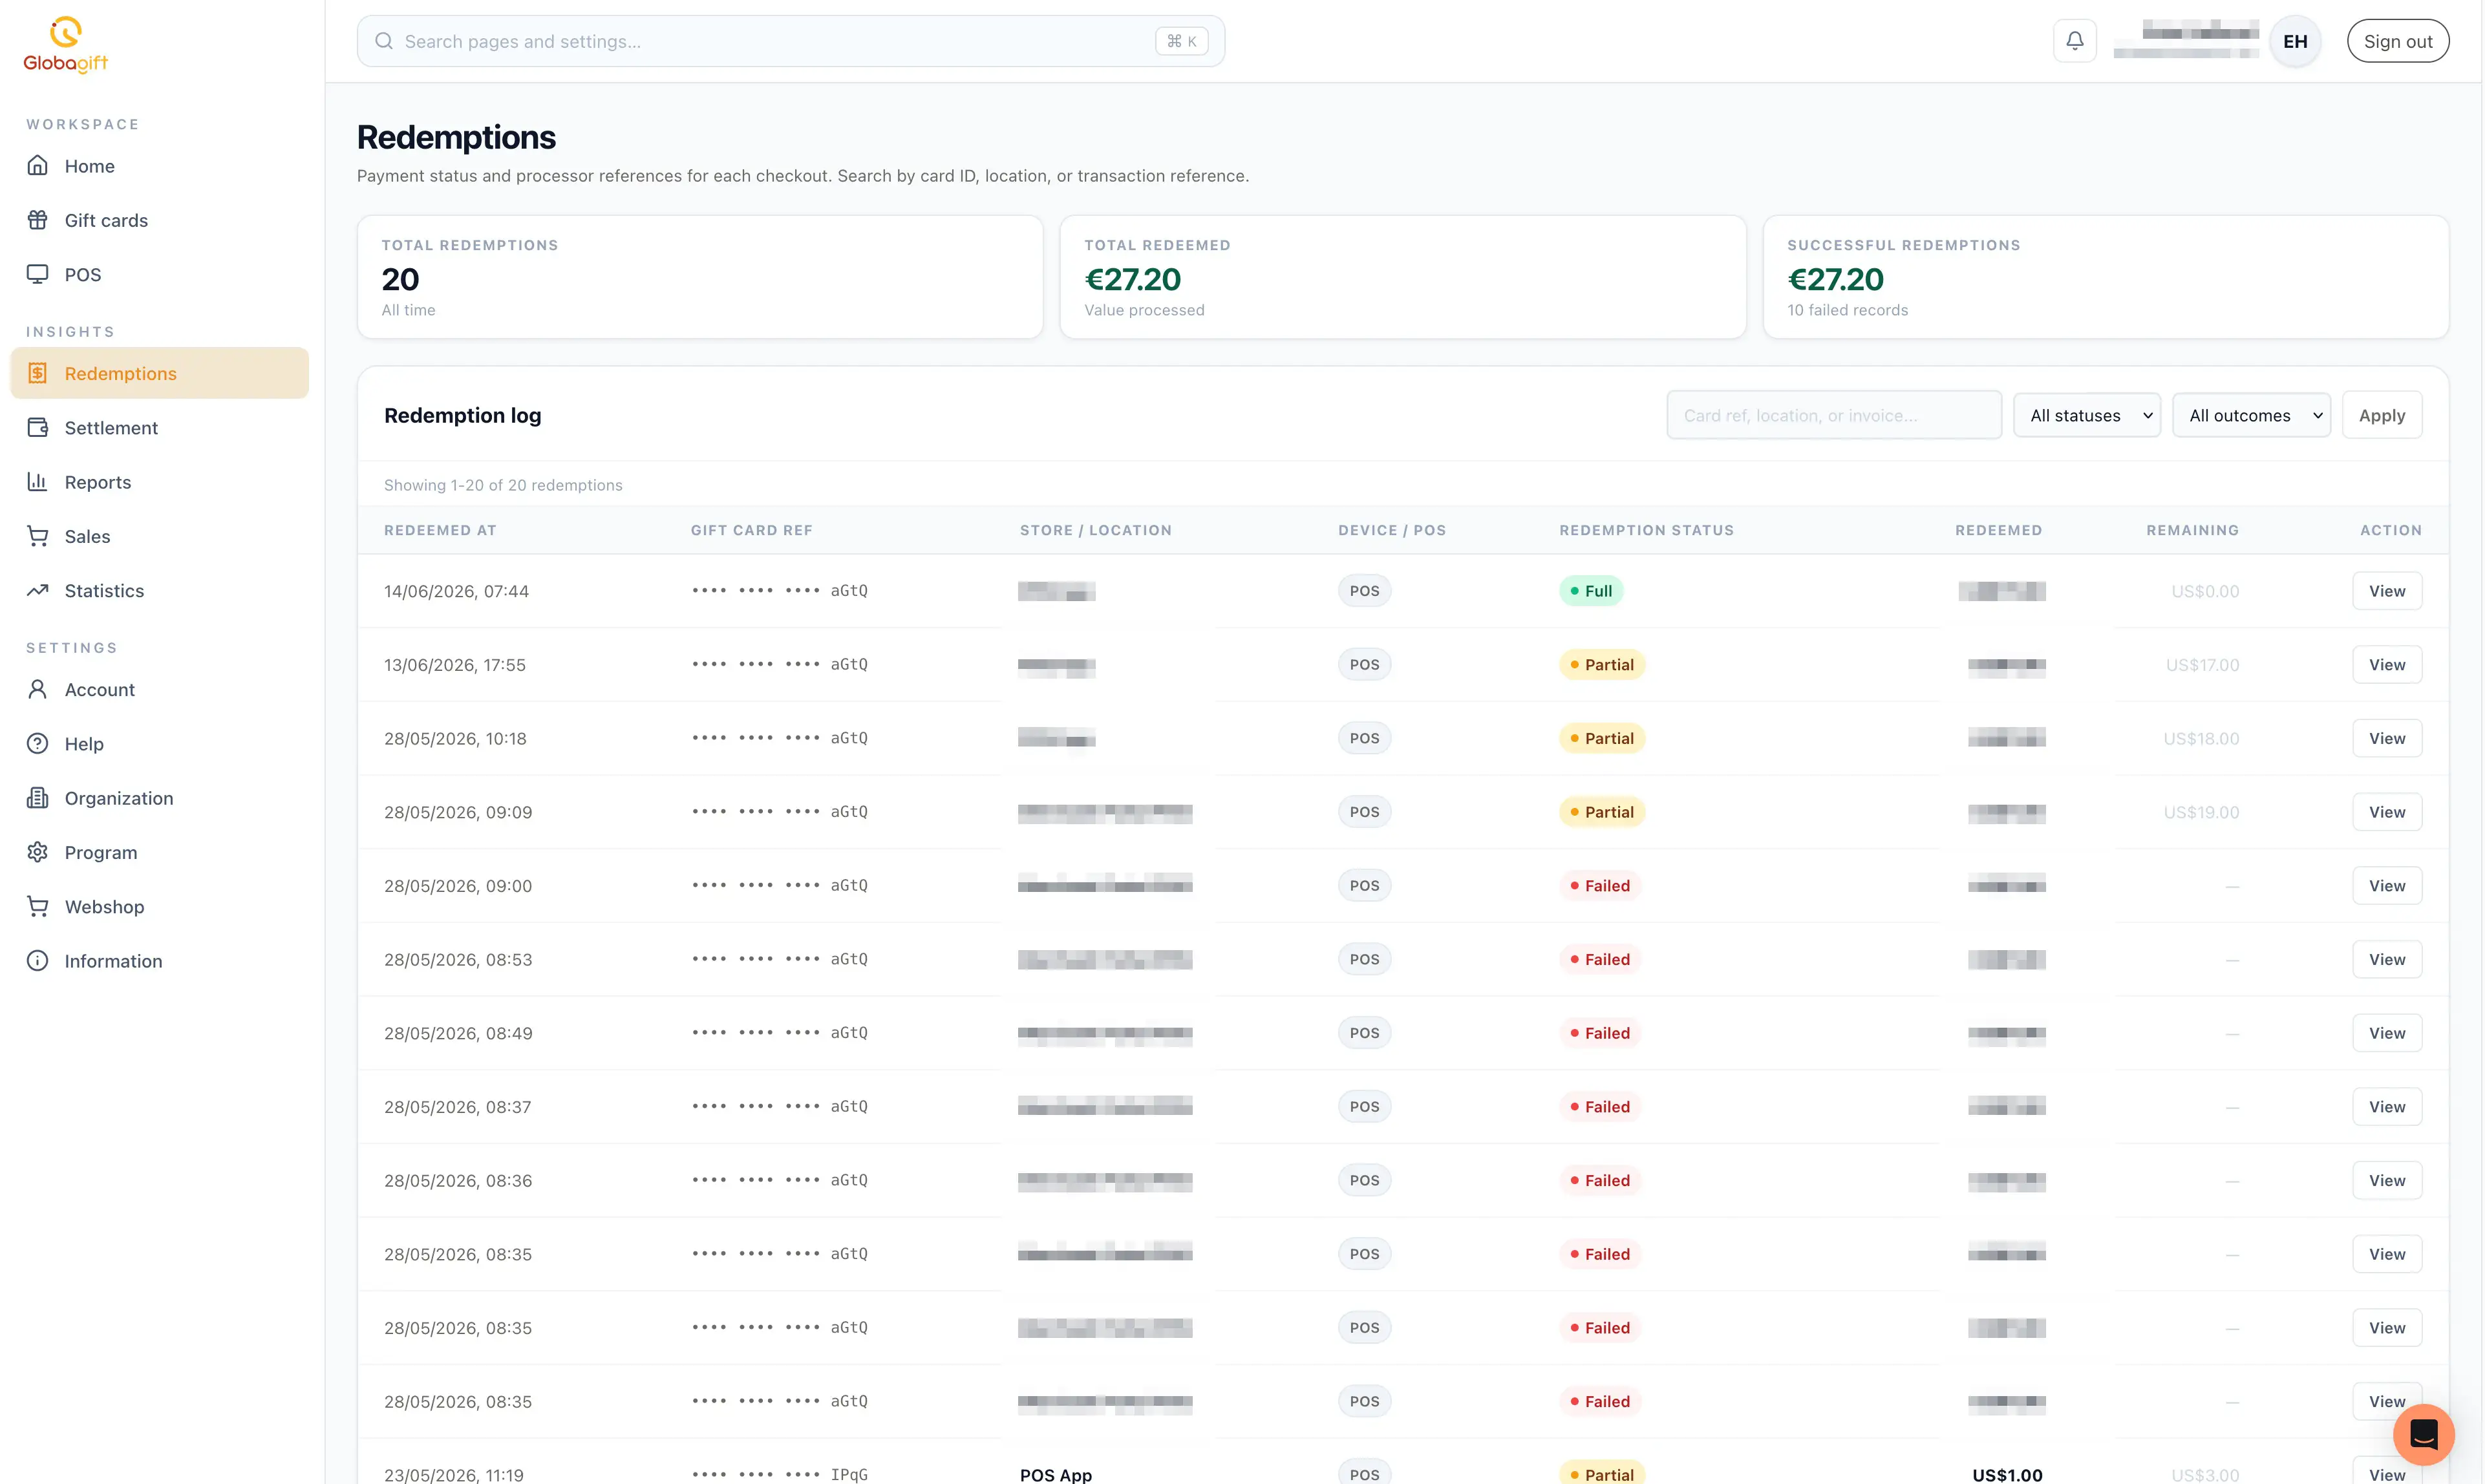Image resolution: width=2485 pixels, height=1484 pixels.
Task: Go to Organization settings
Action: point(160,798)
